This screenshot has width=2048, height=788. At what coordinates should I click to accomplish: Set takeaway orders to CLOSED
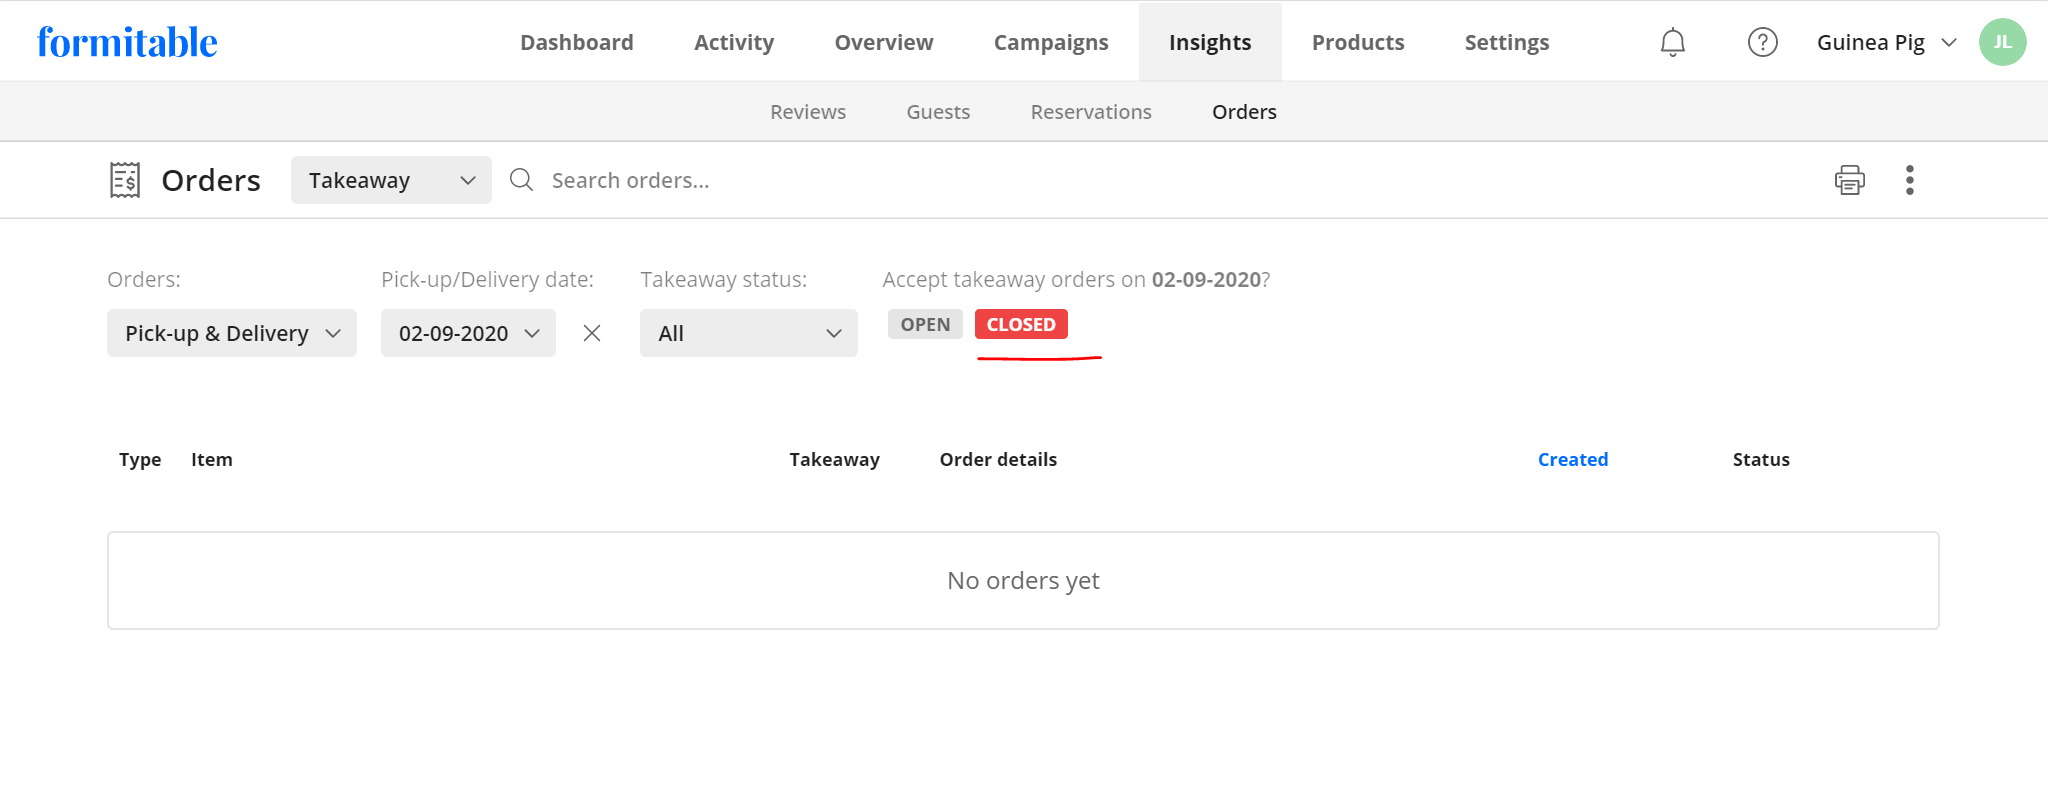pos(1021,324)
